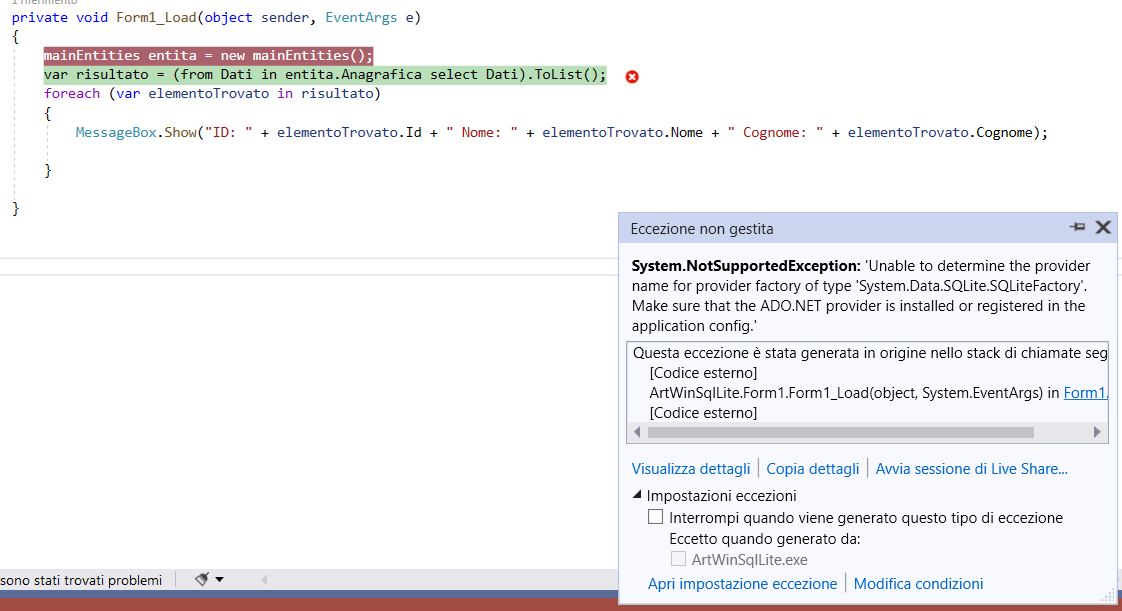Screen dimensions: 1122x611
Task: Close the Eccezione non gestita popup
Action: click(1103, 228)
